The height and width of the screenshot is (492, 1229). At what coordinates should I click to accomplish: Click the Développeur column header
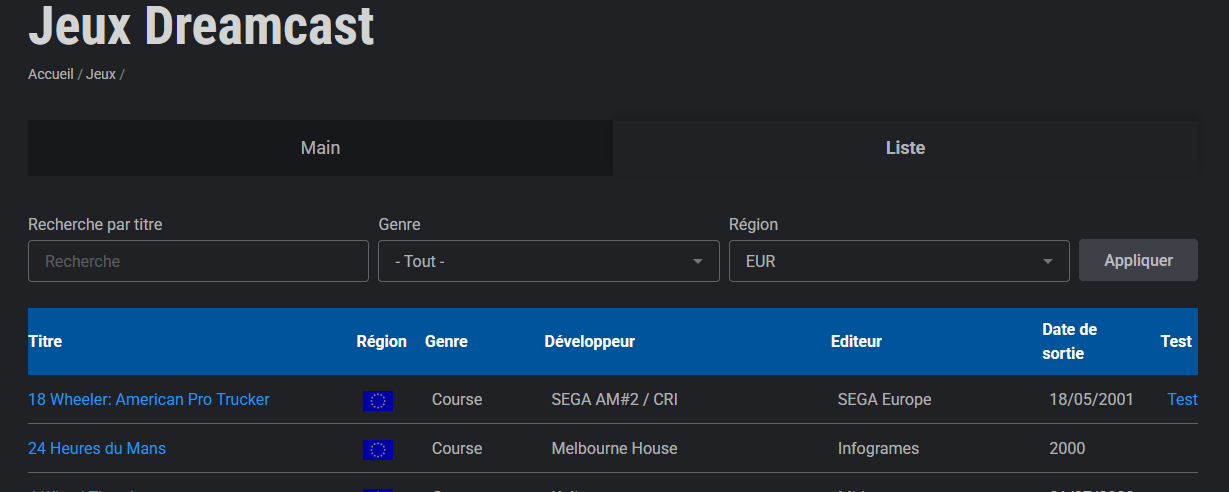point(589,341)
